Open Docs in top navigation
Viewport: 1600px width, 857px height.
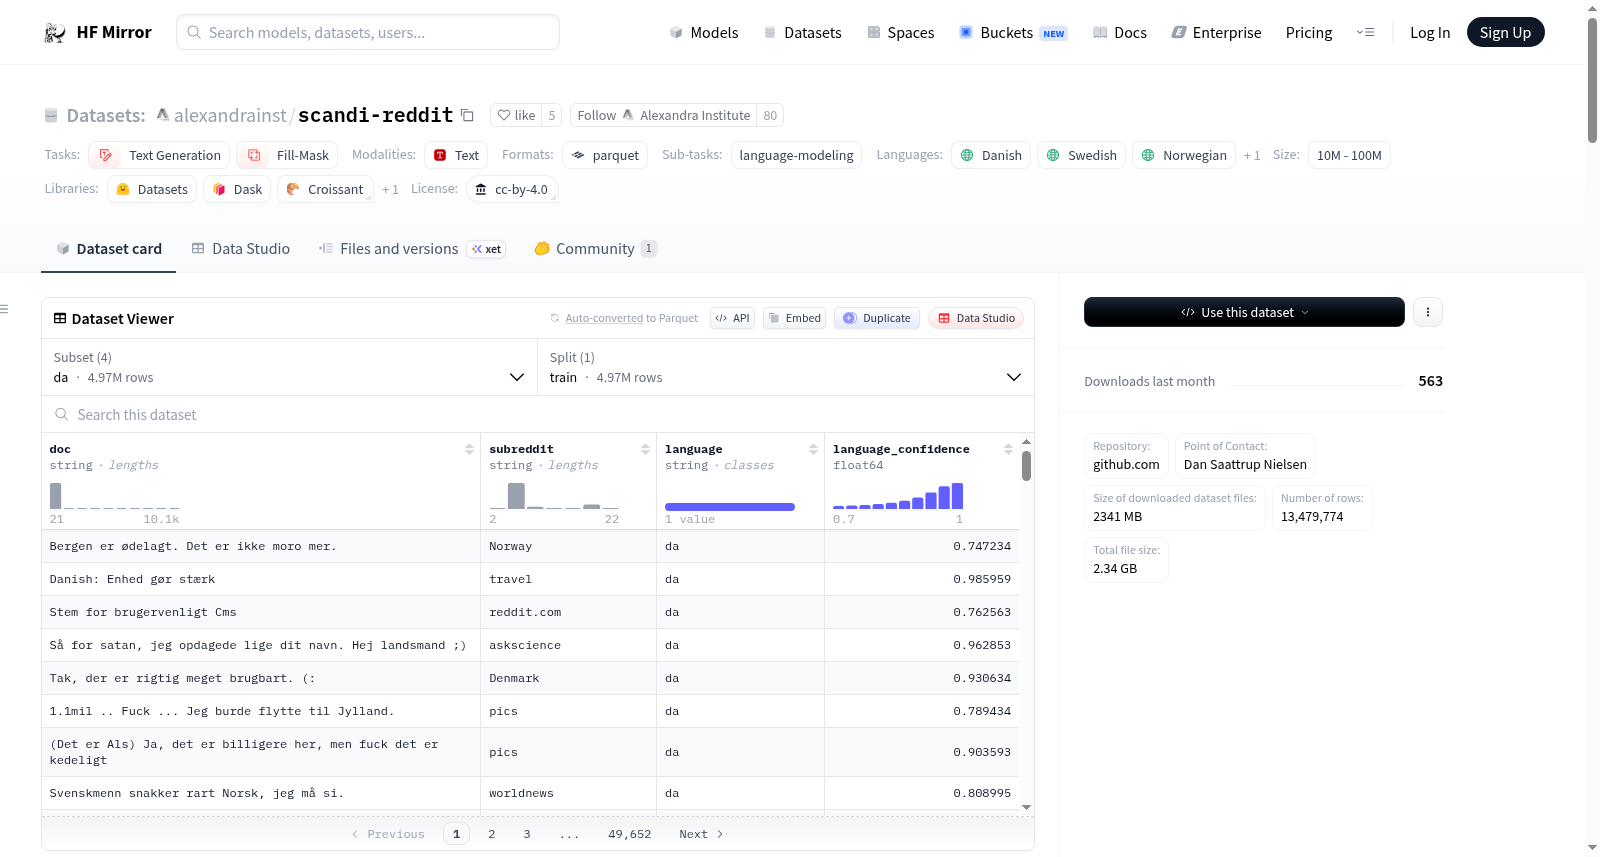[x=1120, y=33]
